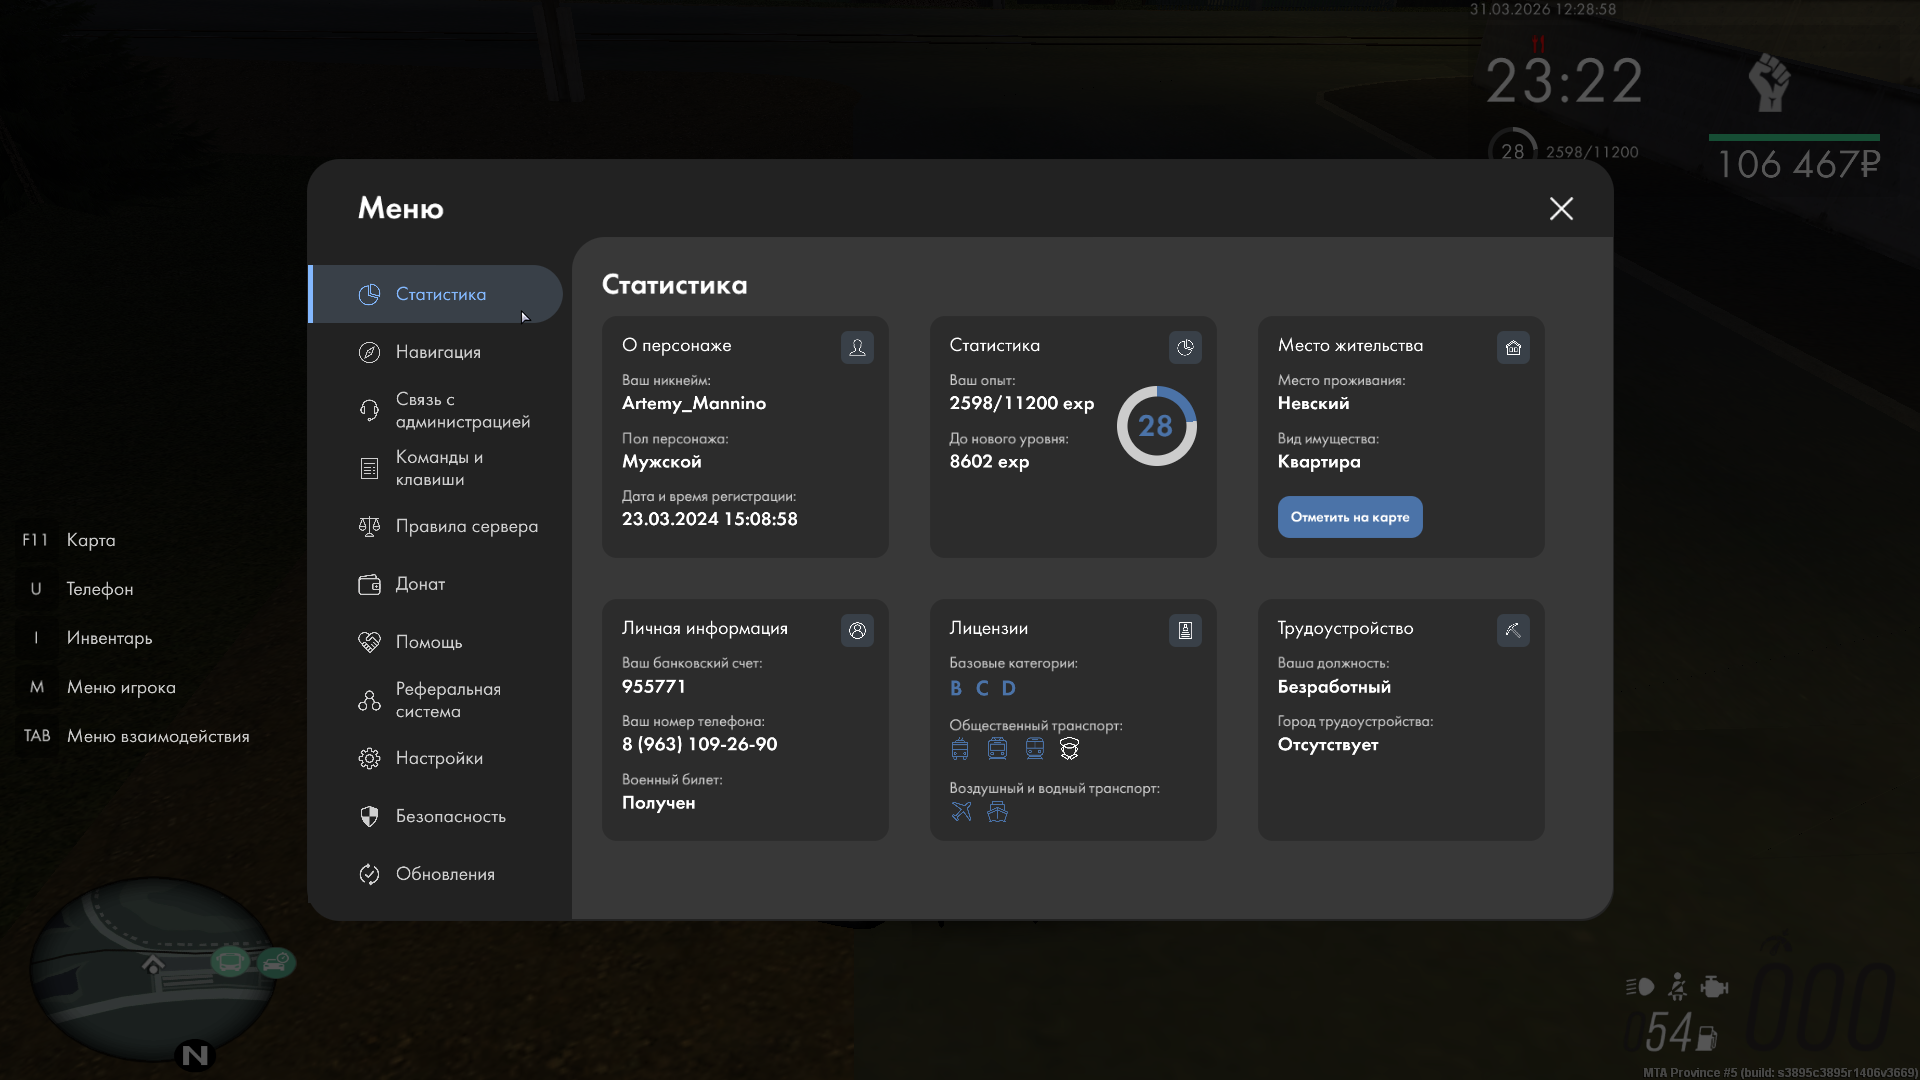
Task: Click the user circle icon in Личная информация card
Action: [857, 630]
